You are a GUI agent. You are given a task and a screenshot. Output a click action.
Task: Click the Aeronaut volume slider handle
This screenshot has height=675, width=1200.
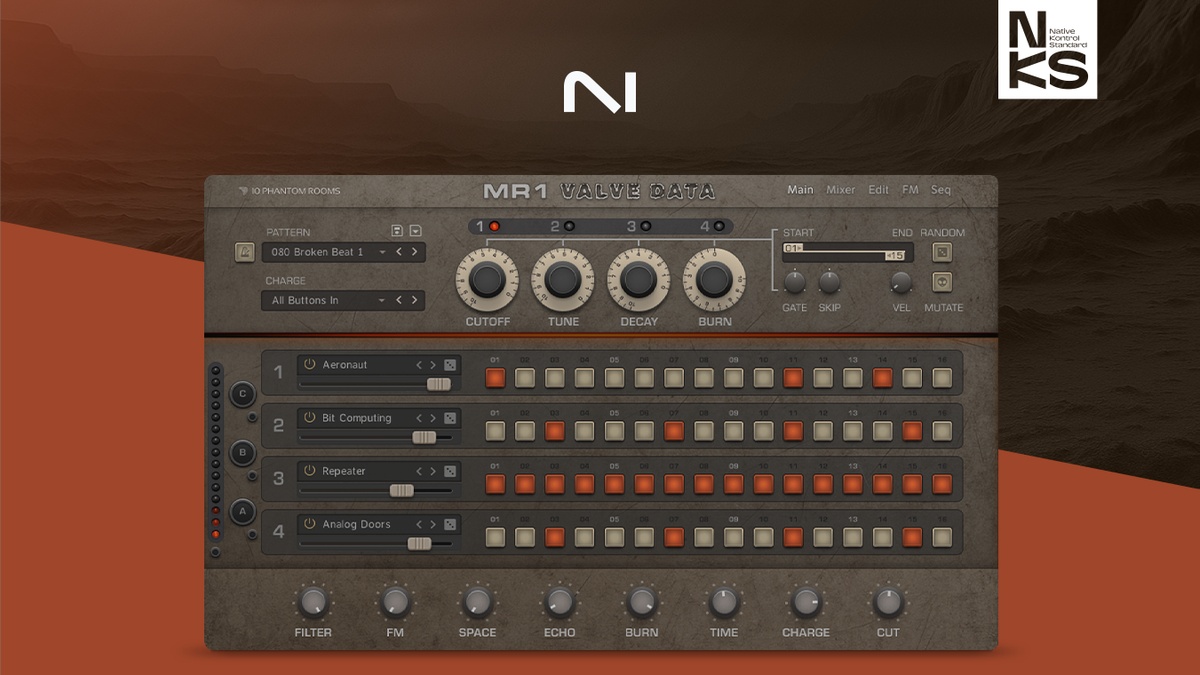pyautogui.click(x=439, y=384)
